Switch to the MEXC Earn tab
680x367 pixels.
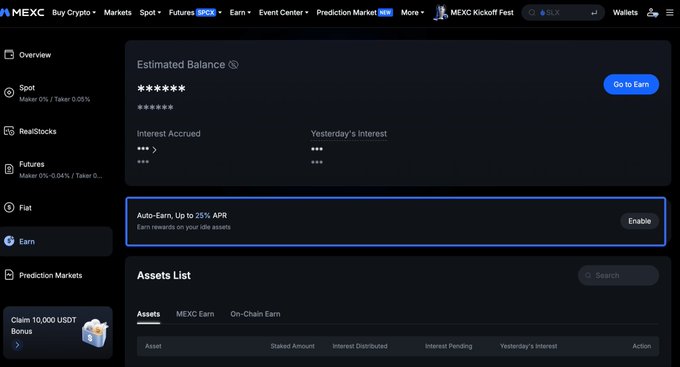click(195, 314)
